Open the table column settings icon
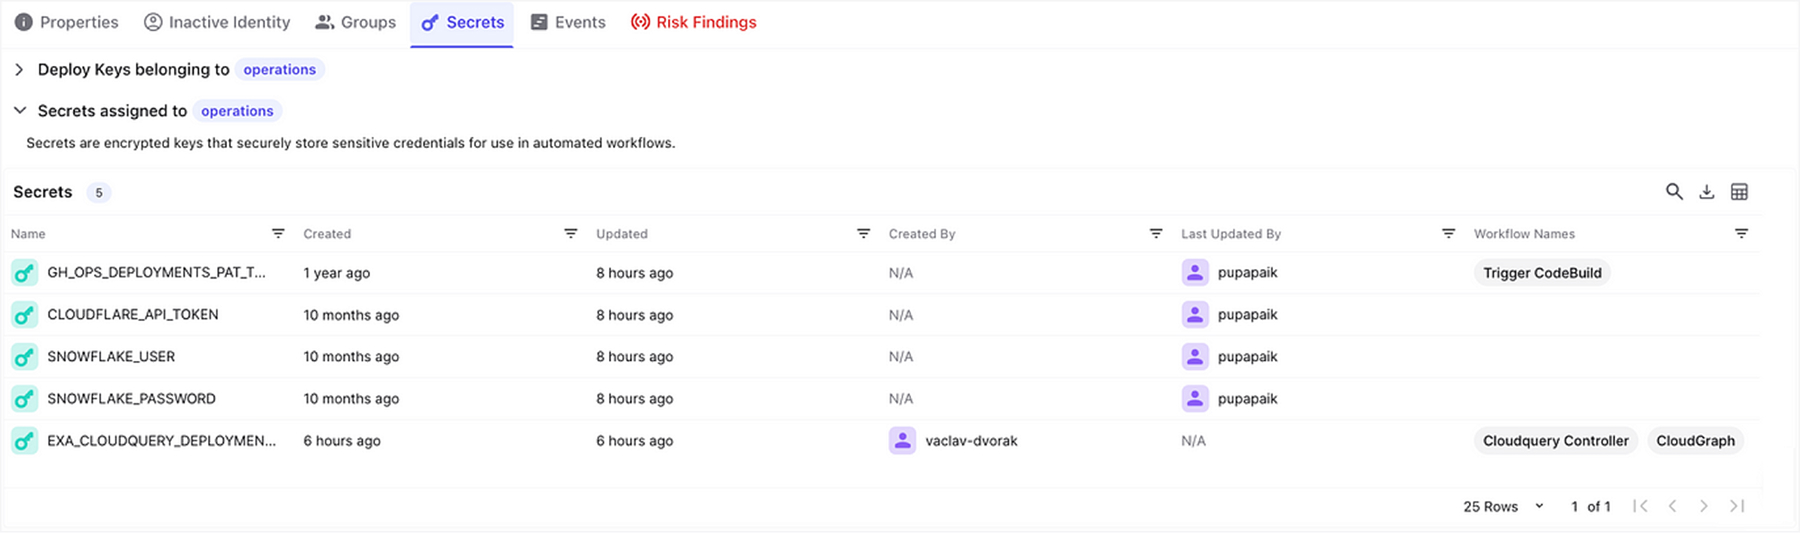 pyautogui.click(x=1739, y=192)
